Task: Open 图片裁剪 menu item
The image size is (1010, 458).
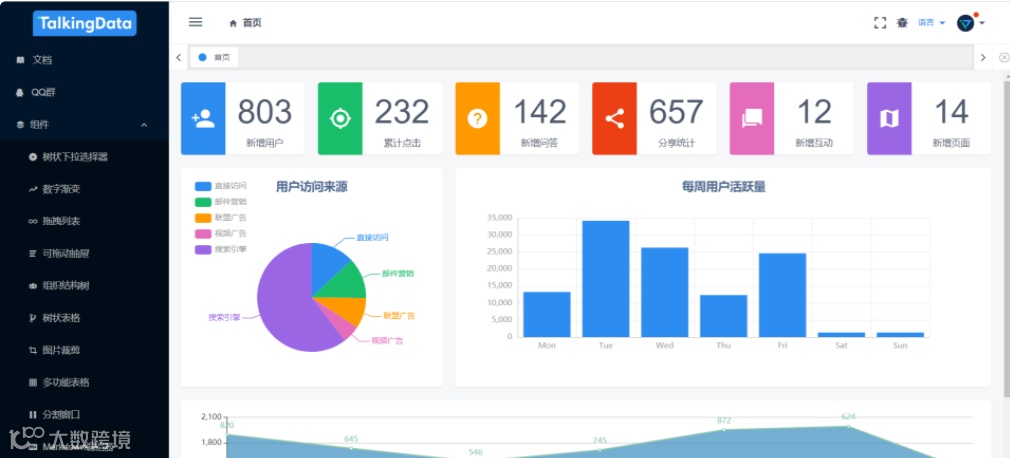Action: click(84, 350)
